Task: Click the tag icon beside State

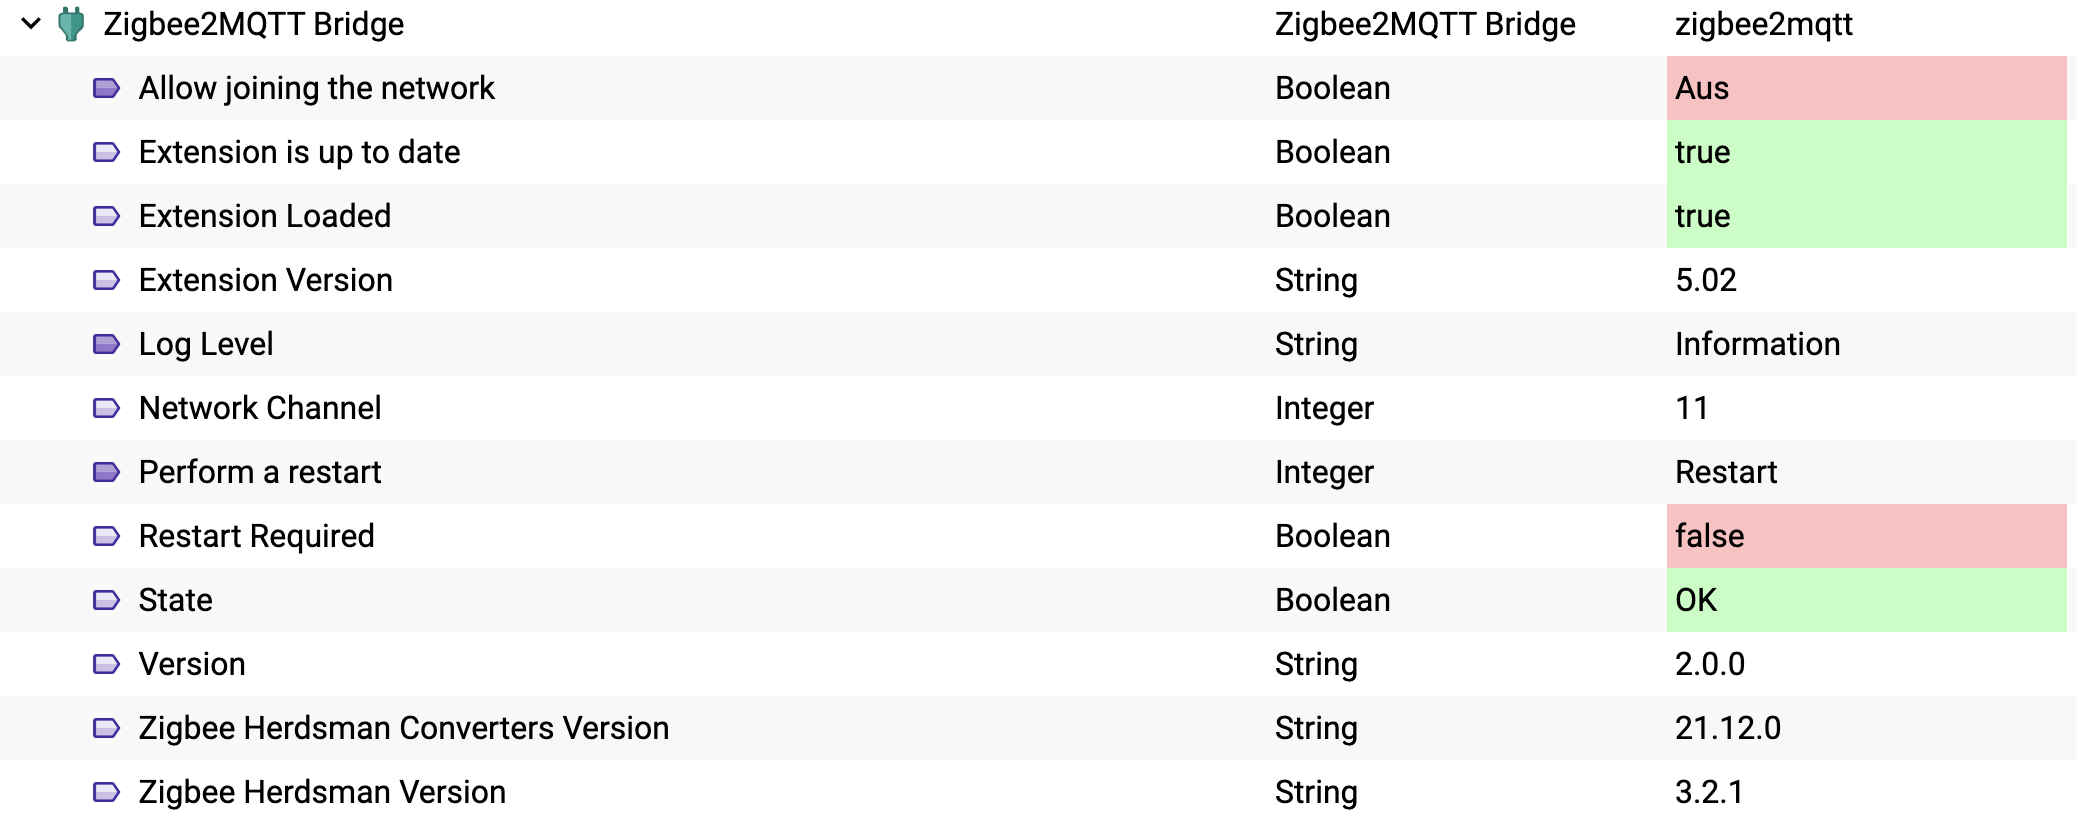Action: point(106,600)
